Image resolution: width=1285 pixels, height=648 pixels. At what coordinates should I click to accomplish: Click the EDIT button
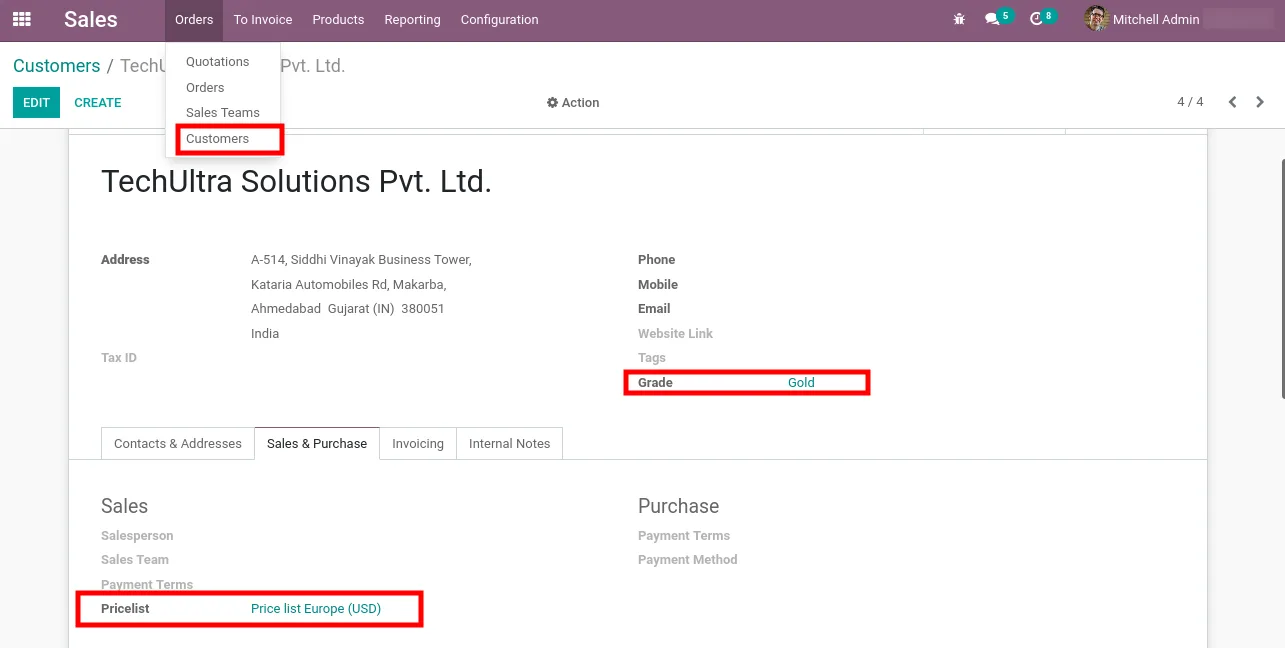pyautogui.click(x=36, y=103)
